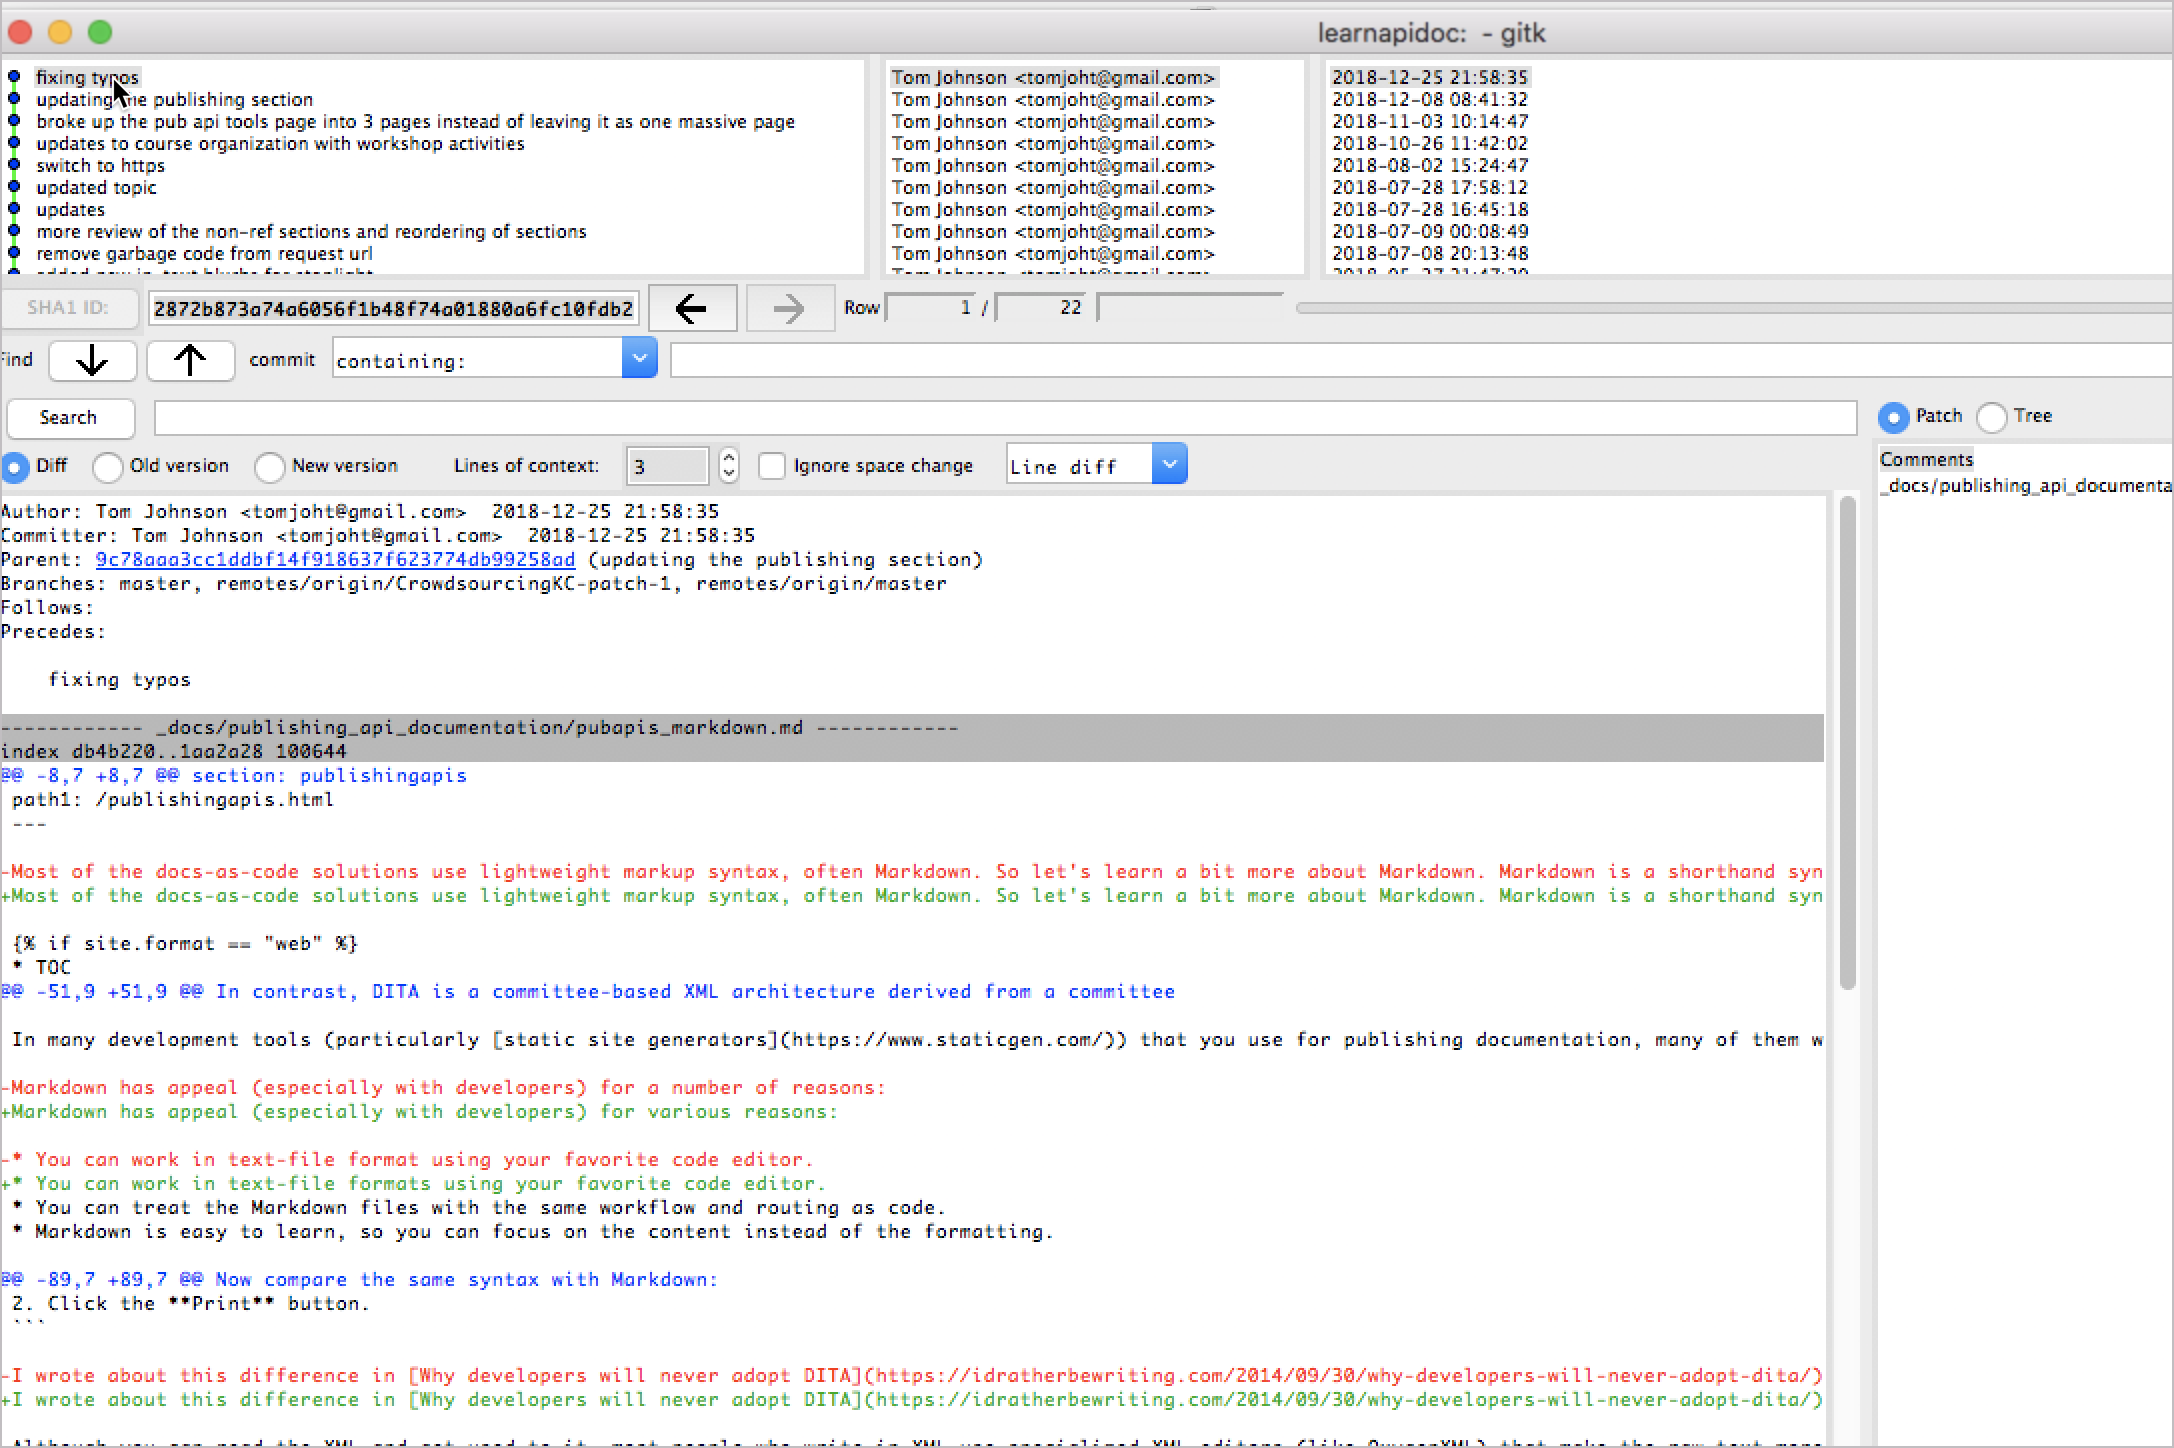Image resolution: width=2174 pixels, height=1448 pixels.
Task: Click the up arrow navigate icon
Action: (191, 360)
